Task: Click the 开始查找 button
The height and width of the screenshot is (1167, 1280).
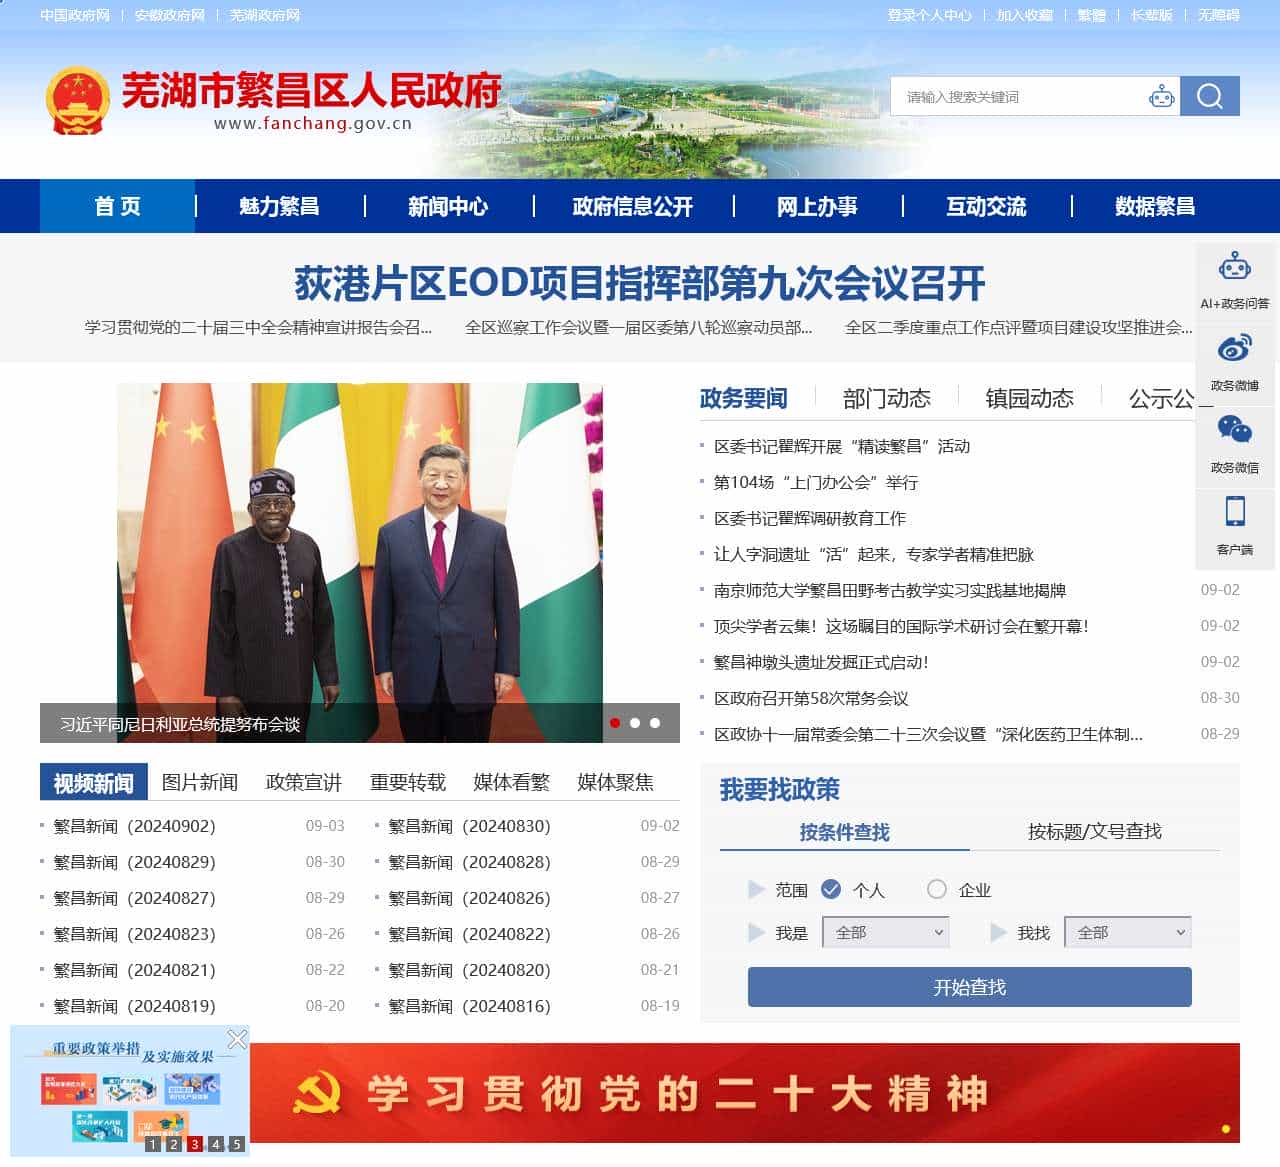Action: 969,987
